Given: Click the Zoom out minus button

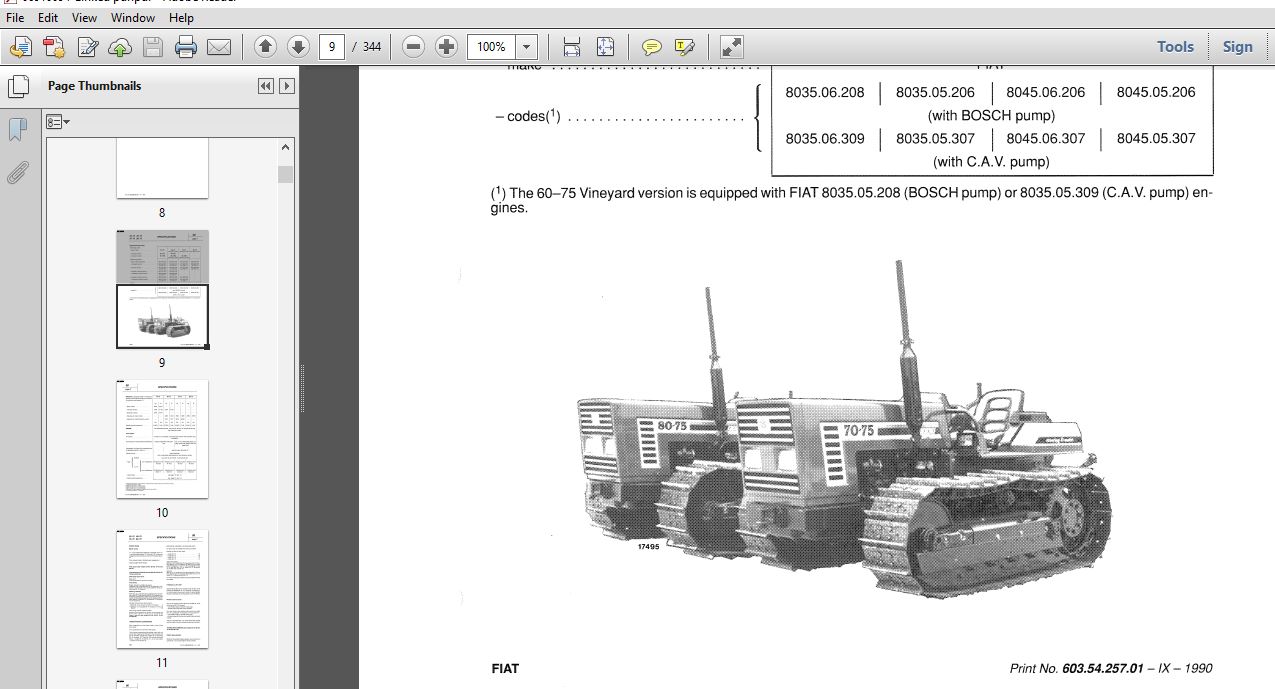Looking at the screenshot, I should pyautogui.click(x=414, y=46).
